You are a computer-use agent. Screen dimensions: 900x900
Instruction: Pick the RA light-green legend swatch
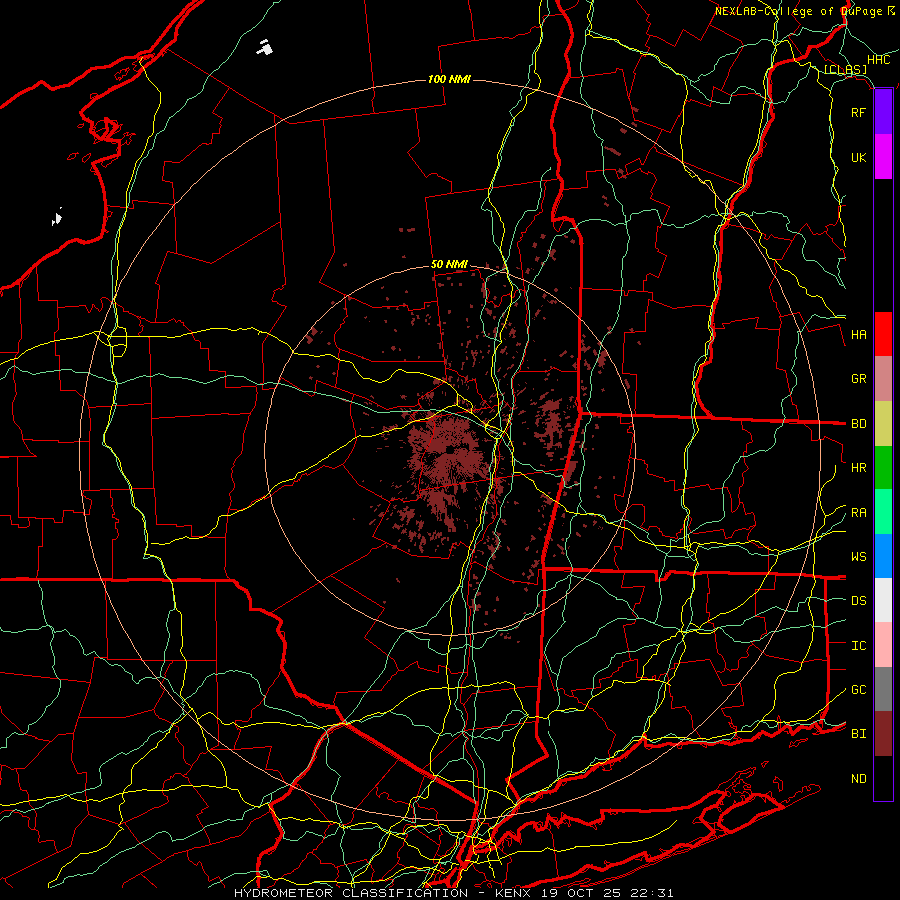(x=883, y=512)
